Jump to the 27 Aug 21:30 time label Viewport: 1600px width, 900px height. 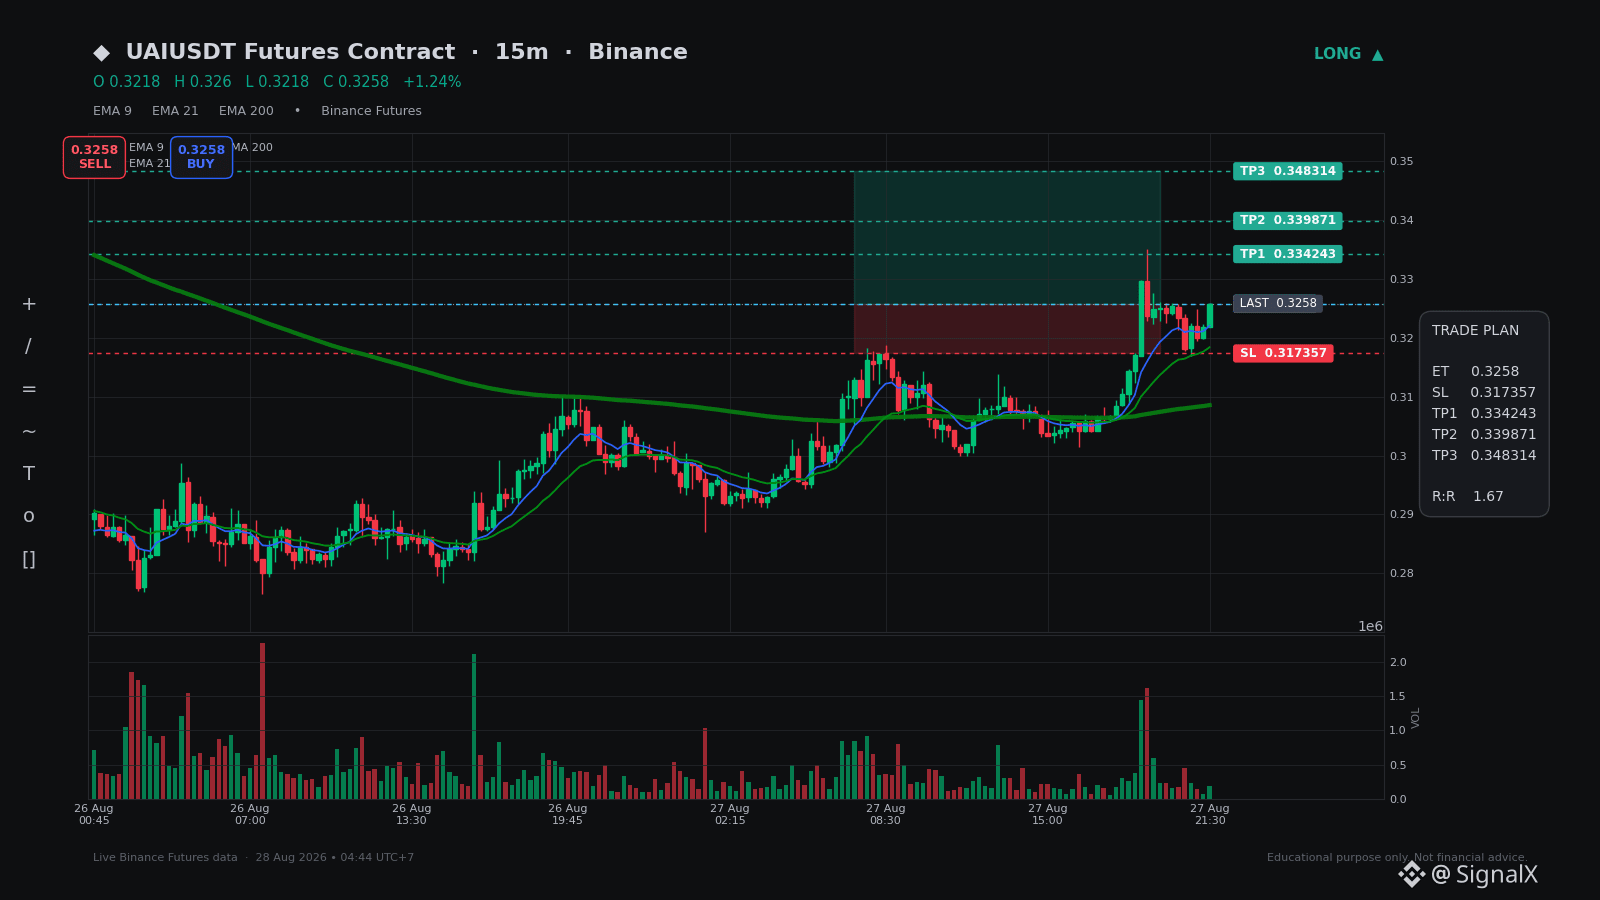[1210, 814]
